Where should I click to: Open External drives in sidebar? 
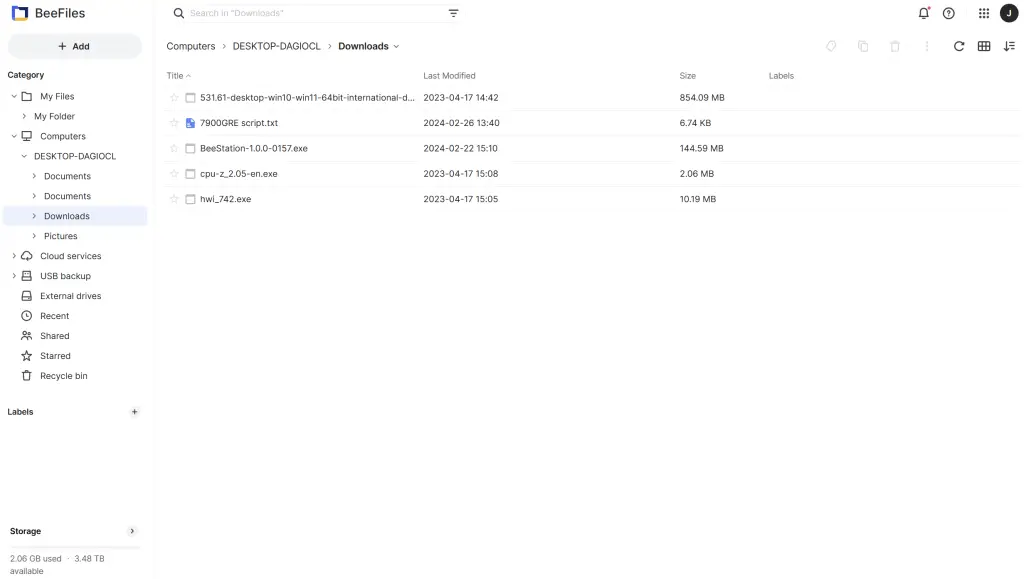click(x=71, y=296)
